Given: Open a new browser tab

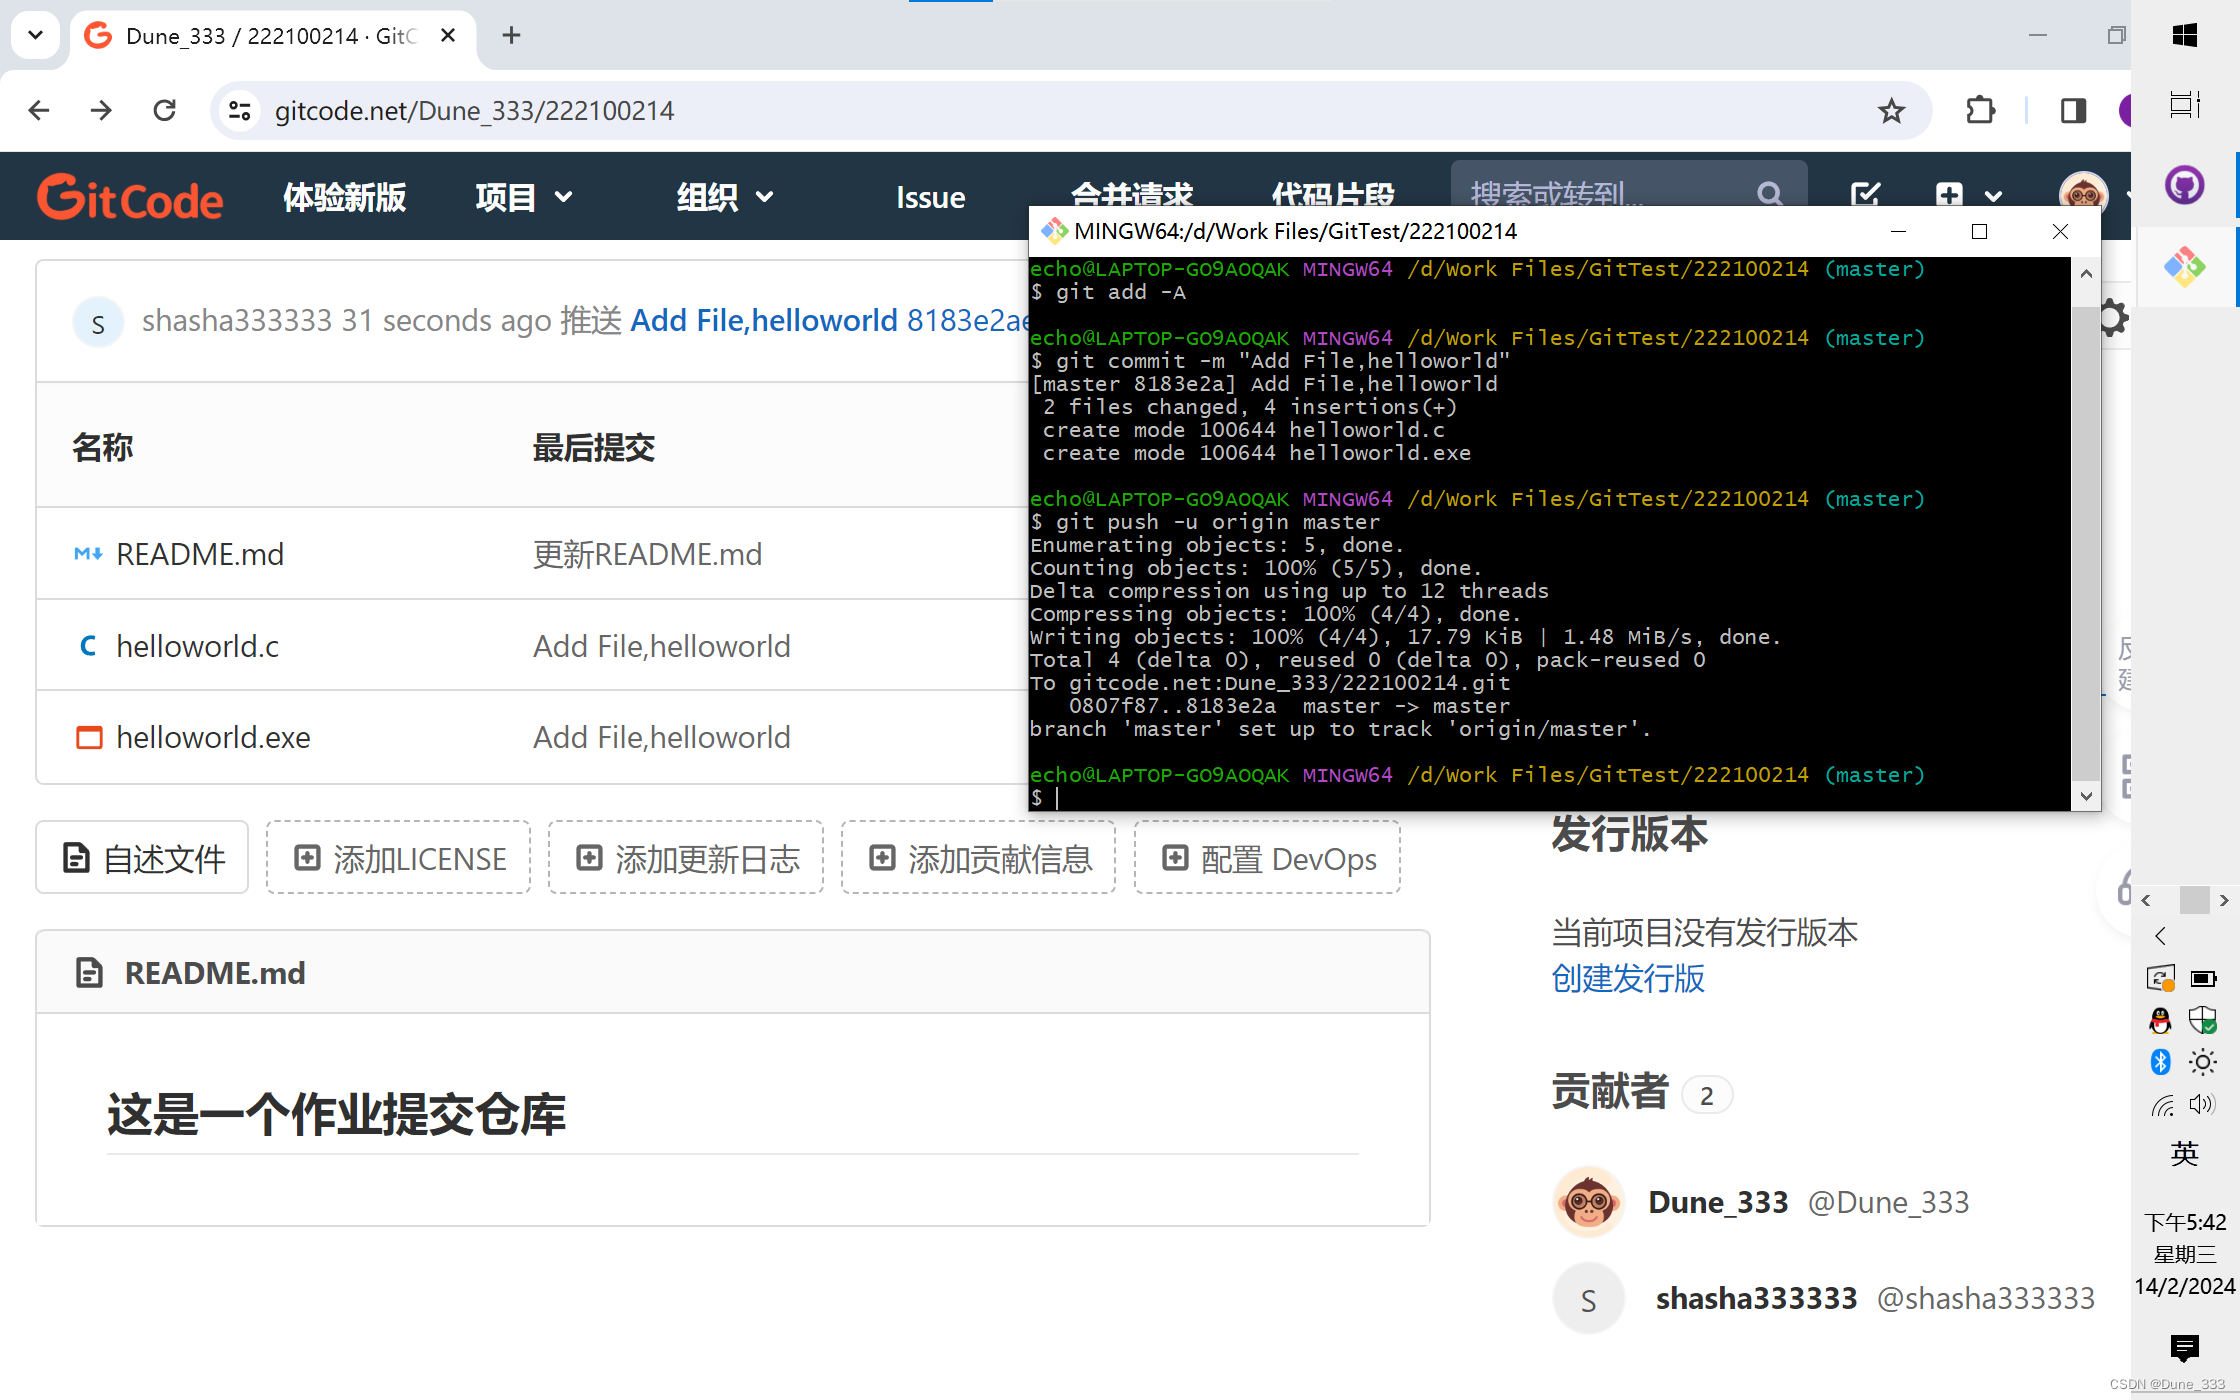Looking at the screenshot, I should pyautogui.click(x=511, y=36).
